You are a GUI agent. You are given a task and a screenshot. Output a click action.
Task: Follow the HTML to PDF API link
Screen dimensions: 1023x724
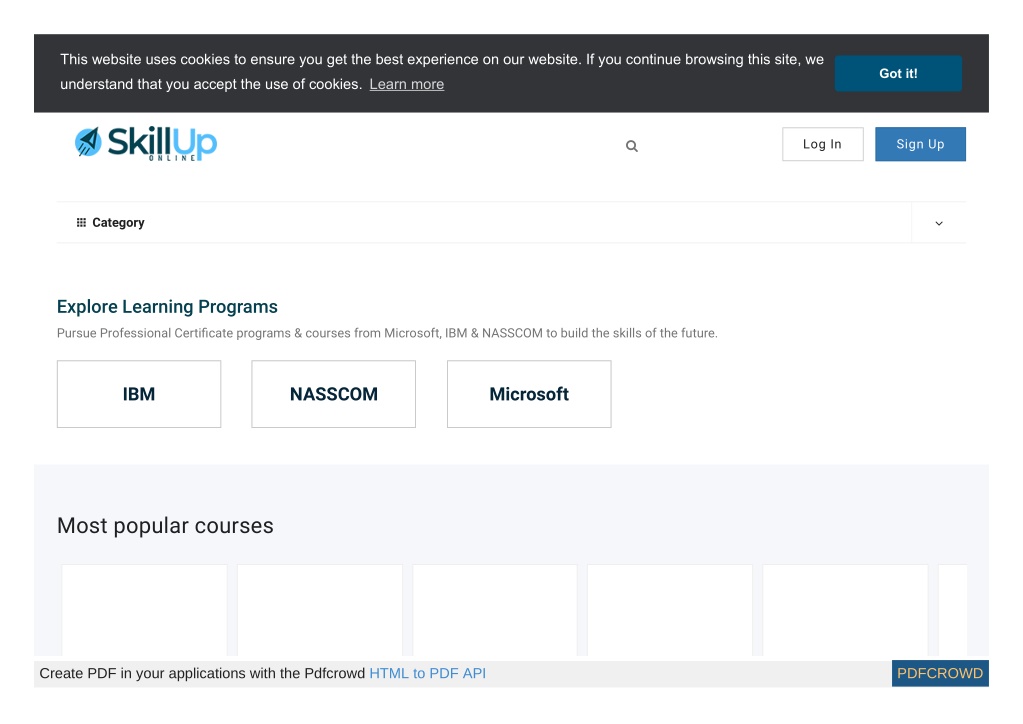tap(427, 673)
